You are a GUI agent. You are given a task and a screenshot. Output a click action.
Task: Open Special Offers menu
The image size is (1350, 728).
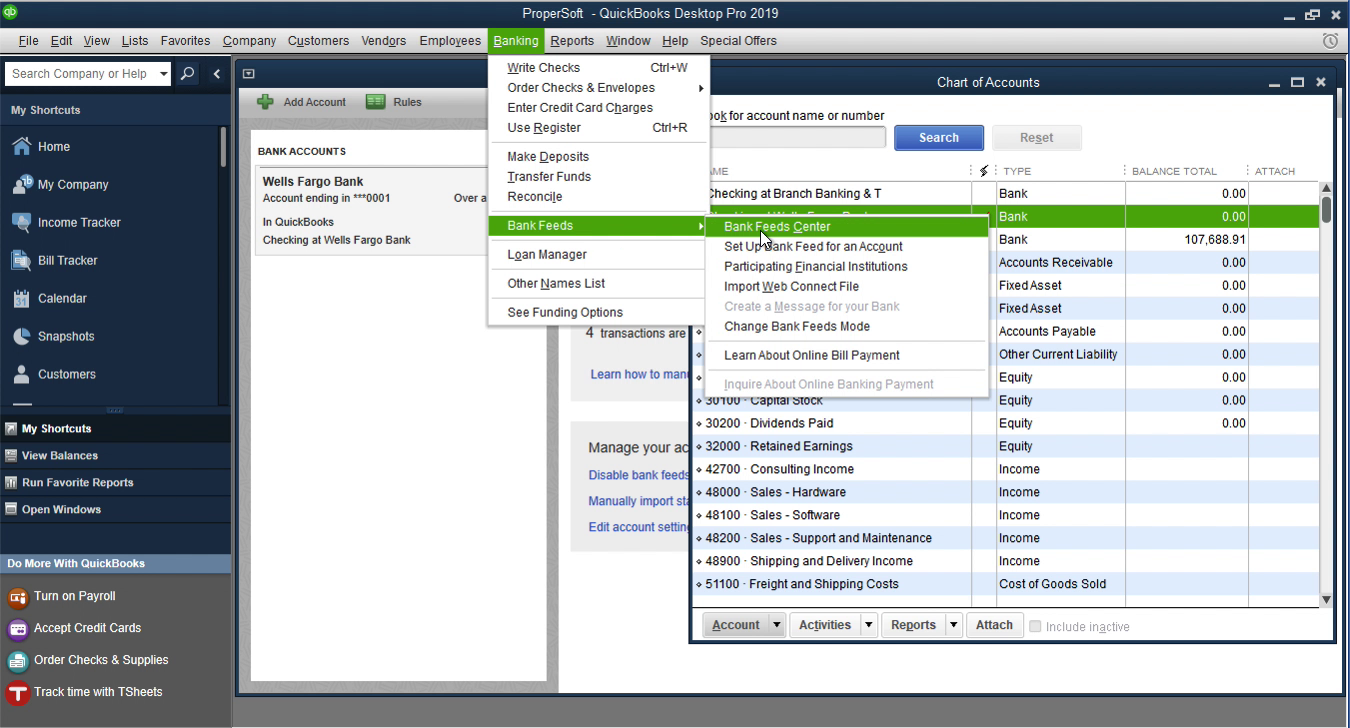[x=738, y=41]
